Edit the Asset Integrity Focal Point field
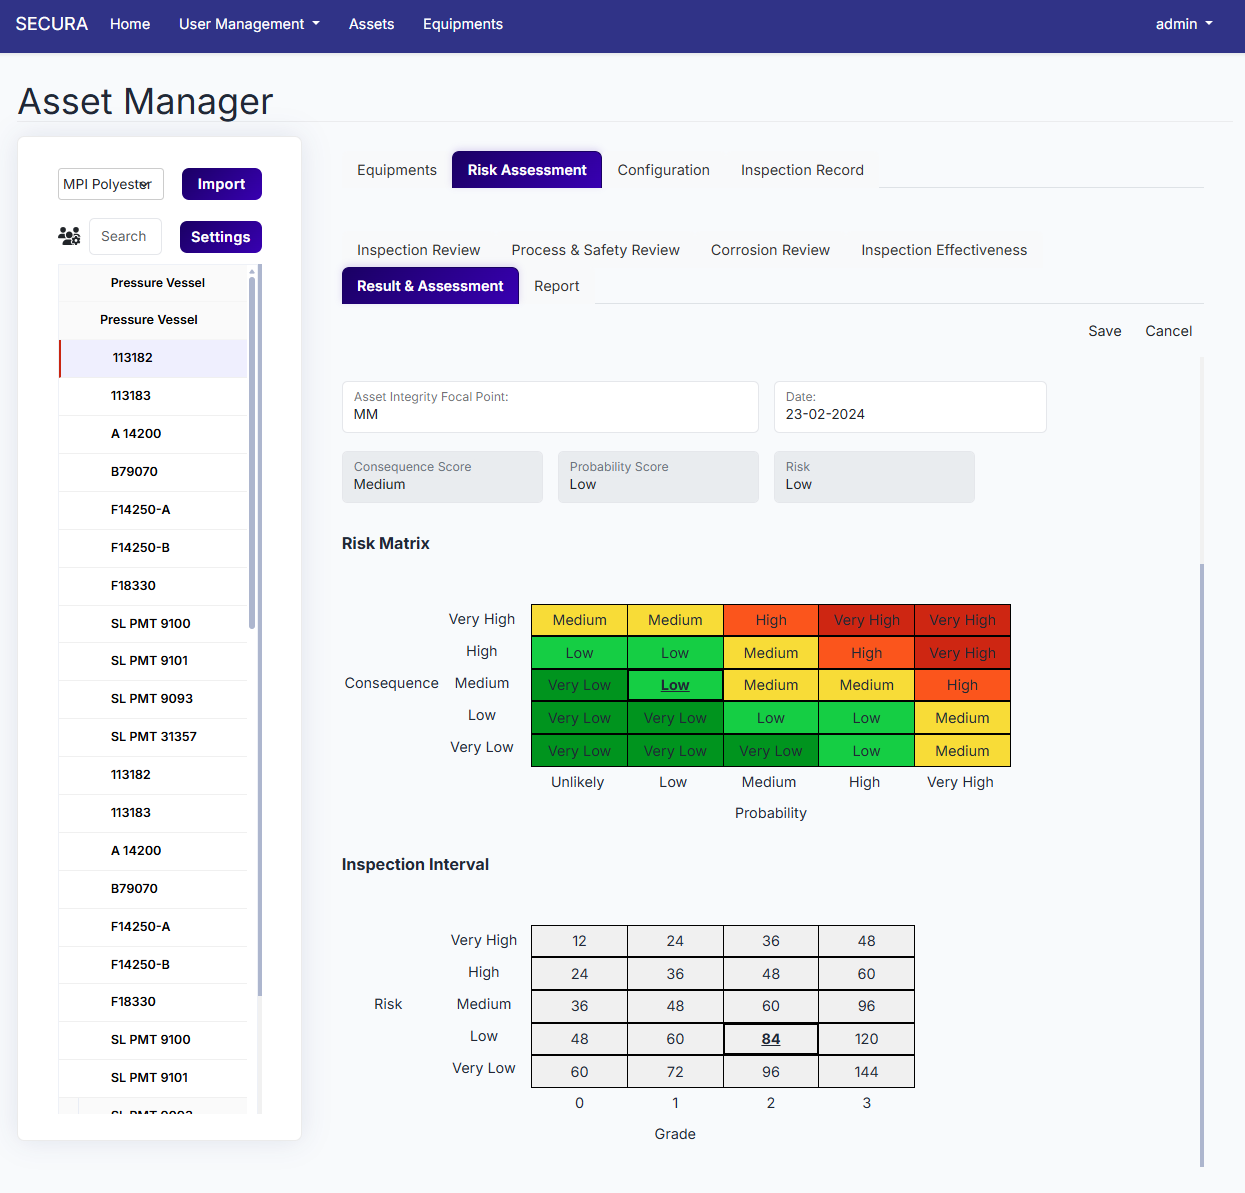 pos(550,407)
